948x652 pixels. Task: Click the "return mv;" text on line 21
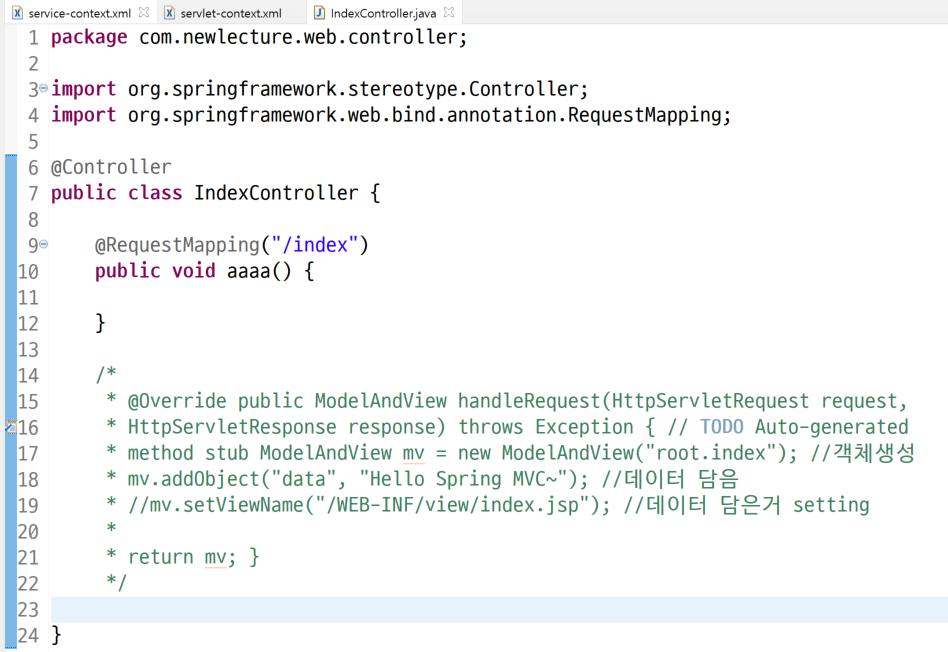click(182, 557)
